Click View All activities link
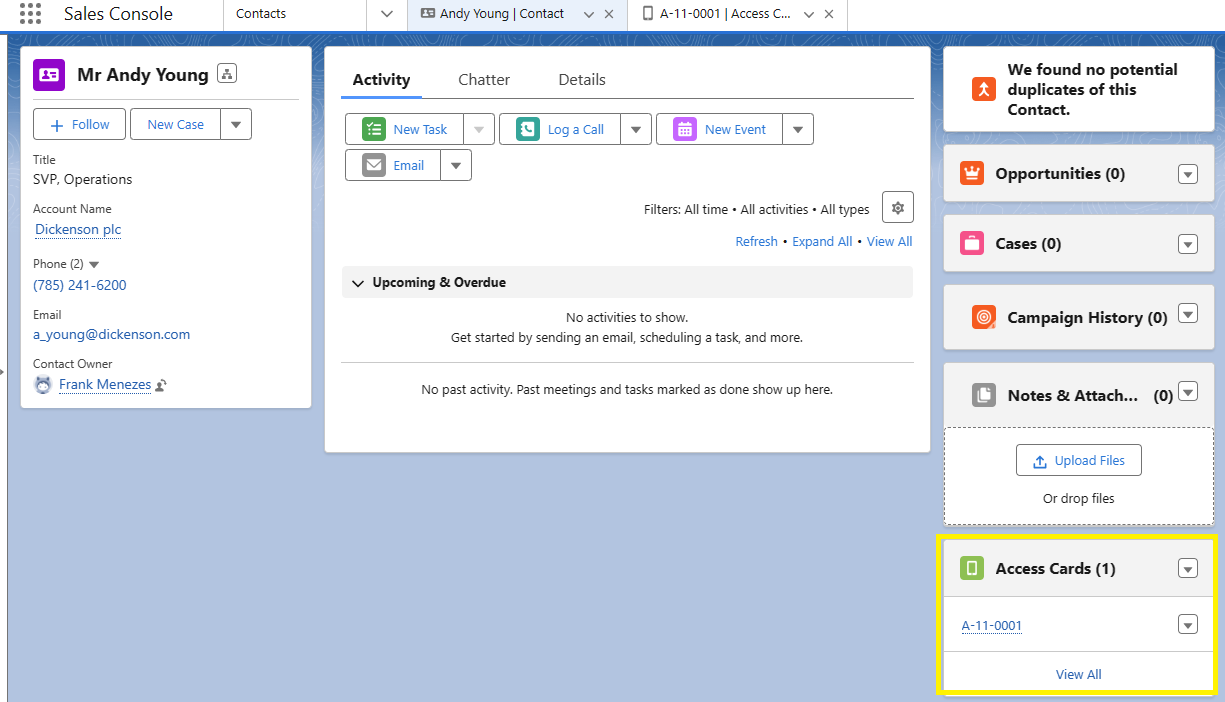The width and height of the screenshot is (1225, 702). (x=890, y=241)
